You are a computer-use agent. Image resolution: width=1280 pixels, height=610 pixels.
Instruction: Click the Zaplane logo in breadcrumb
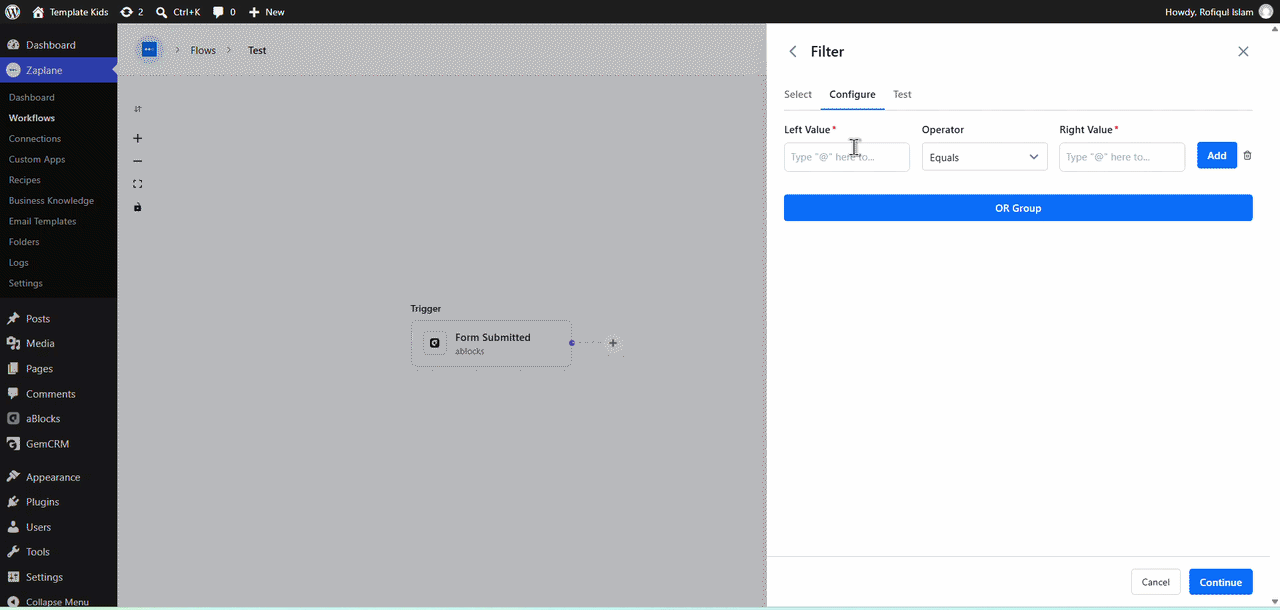pos(149,49)
